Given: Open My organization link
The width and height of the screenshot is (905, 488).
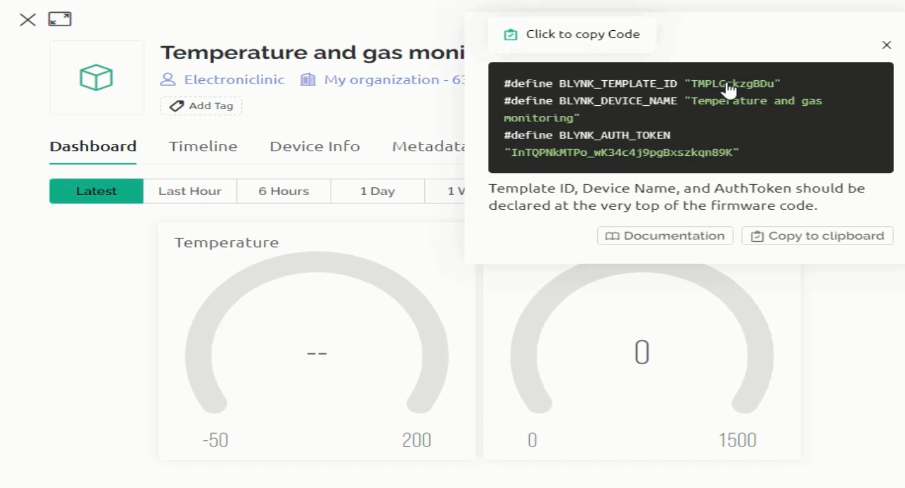Looking at the screenshot, I should pos(394,80).
